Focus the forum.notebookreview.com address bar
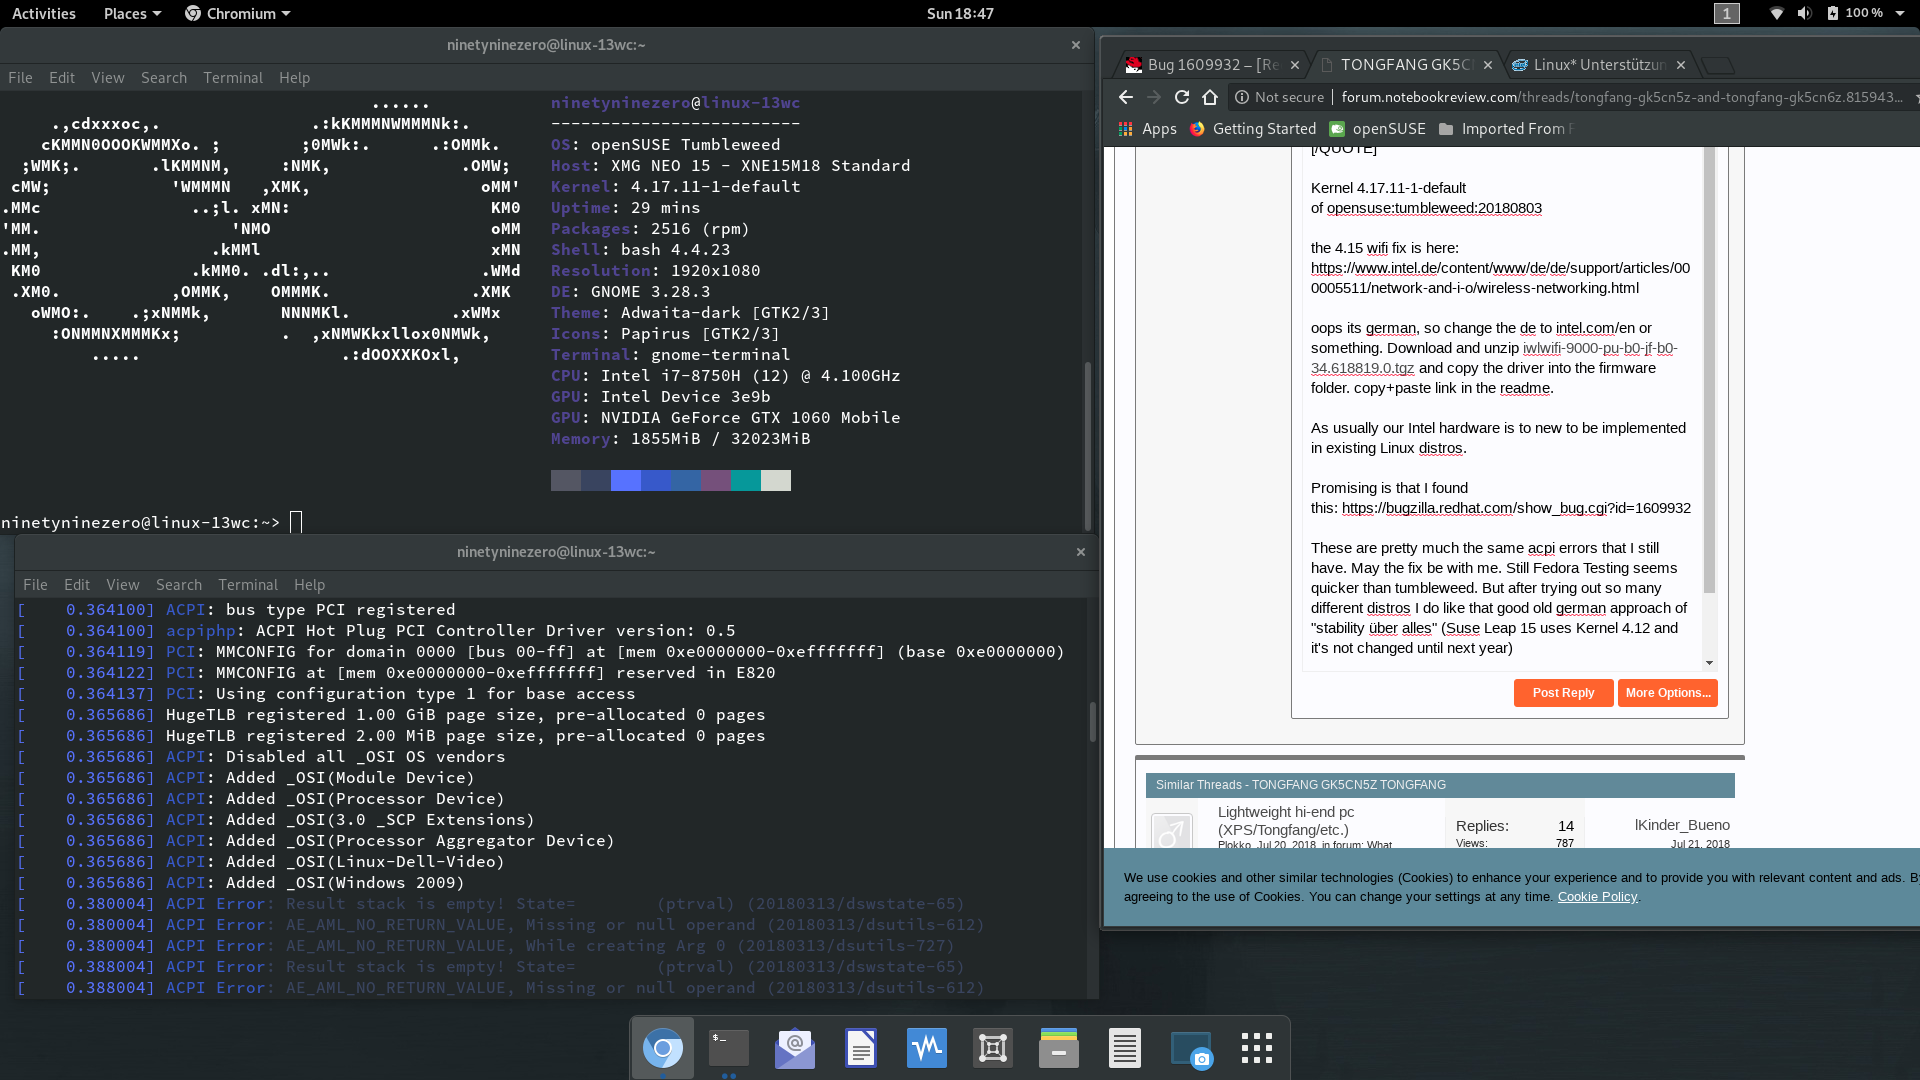Screen dimensions: 1920x1080 click(x=1620, y=97)
